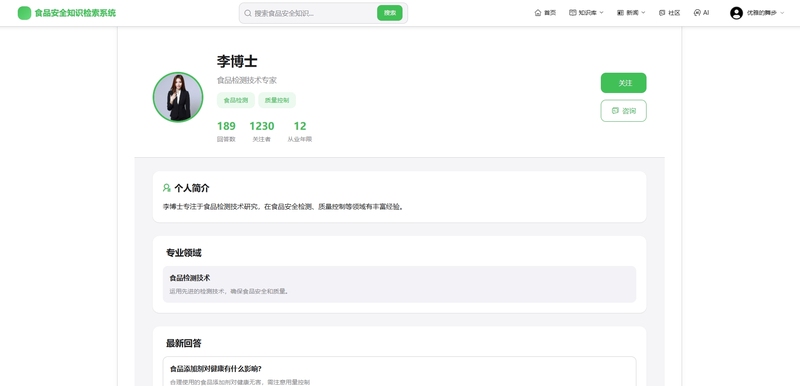The height and width of the screenshot is (386, 800).
Task: Click the 知识库 icon in navigation
Action: [572, 13]
